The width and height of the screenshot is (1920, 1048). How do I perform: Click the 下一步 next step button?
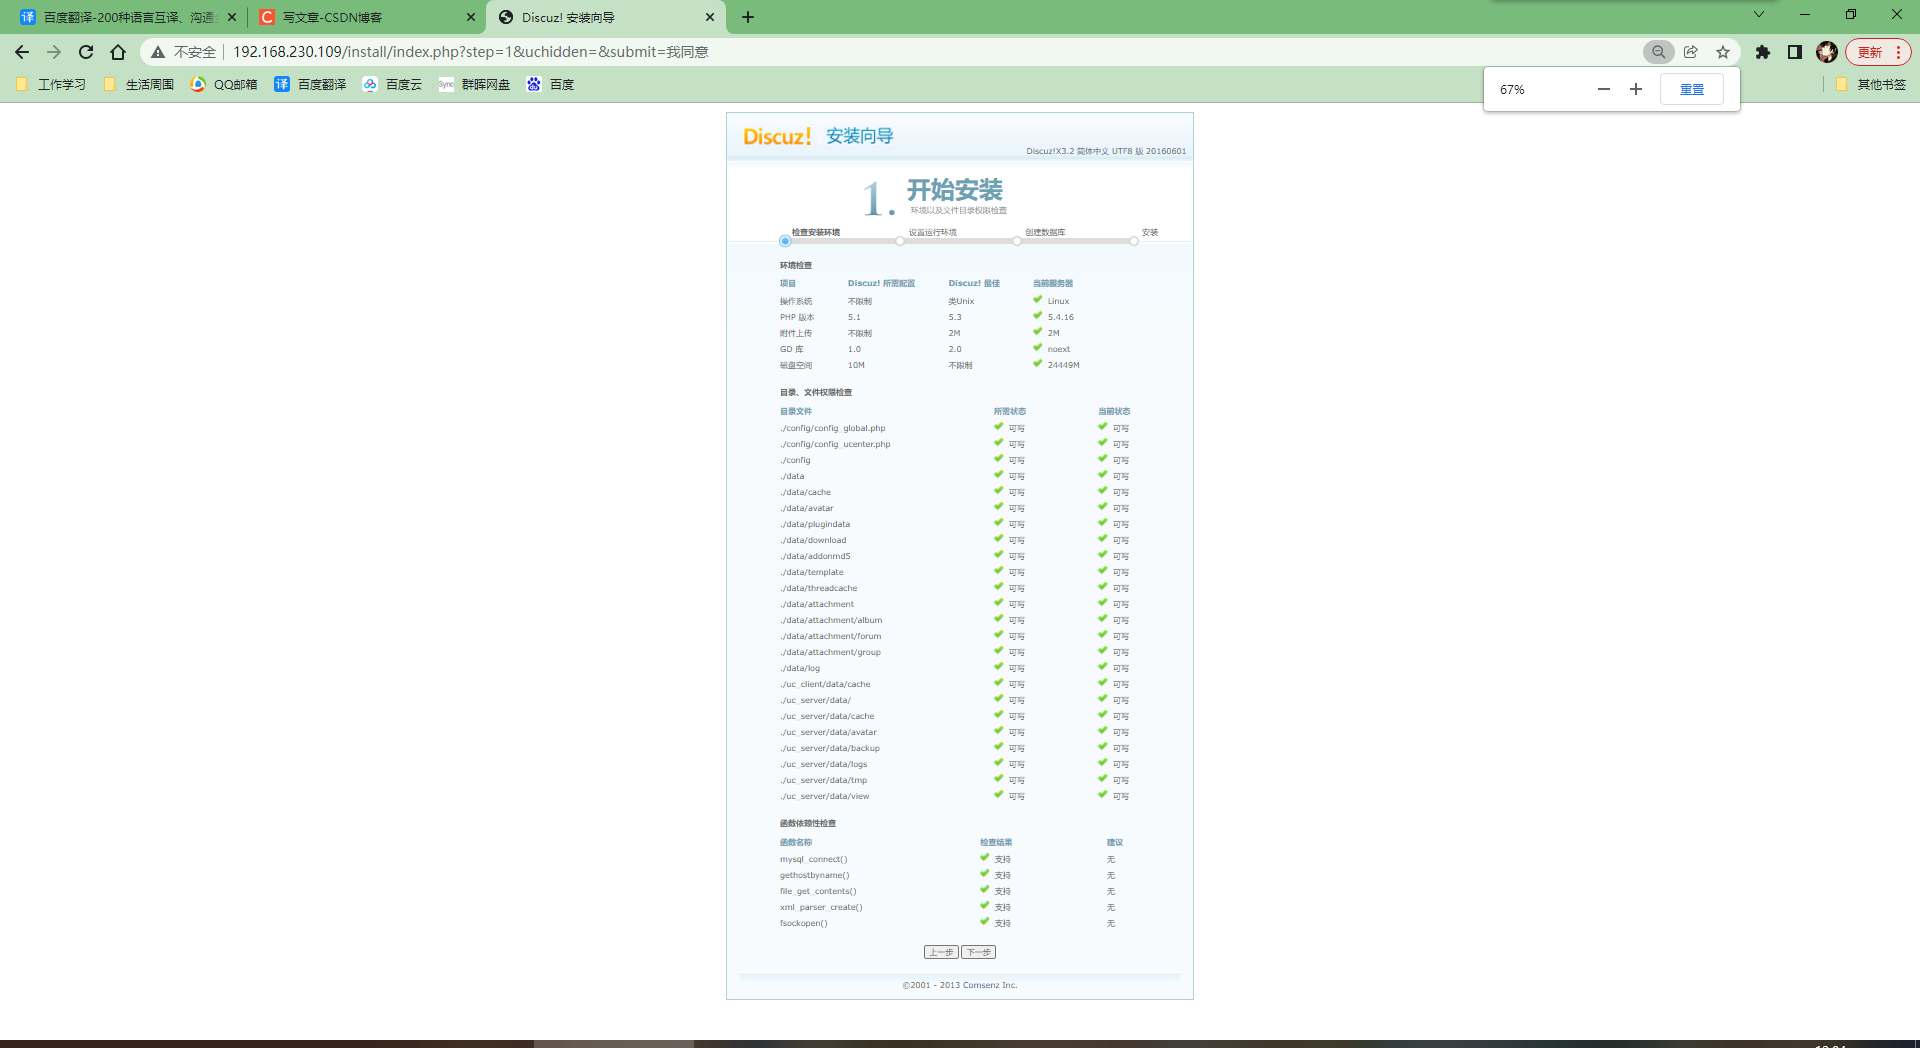pyautogui.click(x=978, y=952)
